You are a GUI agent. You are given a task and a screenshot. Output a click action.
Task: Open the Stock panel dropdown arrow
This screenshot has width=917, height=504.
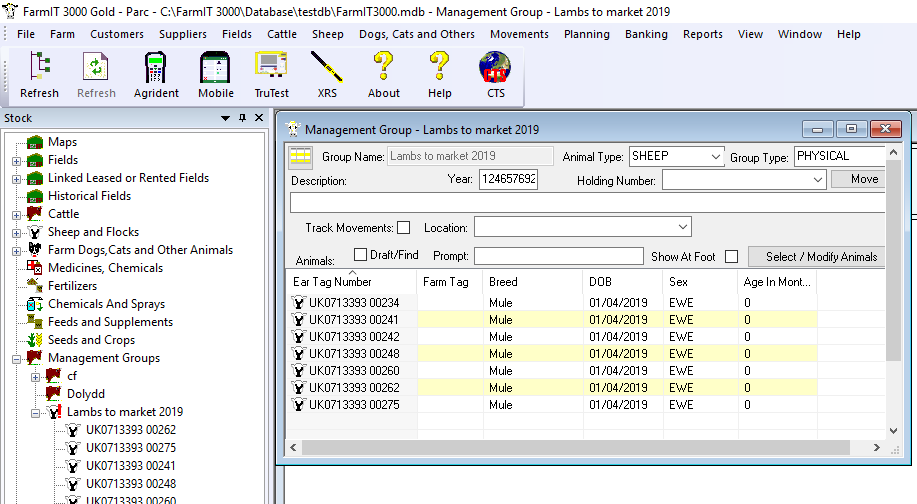pyautogui.click(x=225, y=118)
